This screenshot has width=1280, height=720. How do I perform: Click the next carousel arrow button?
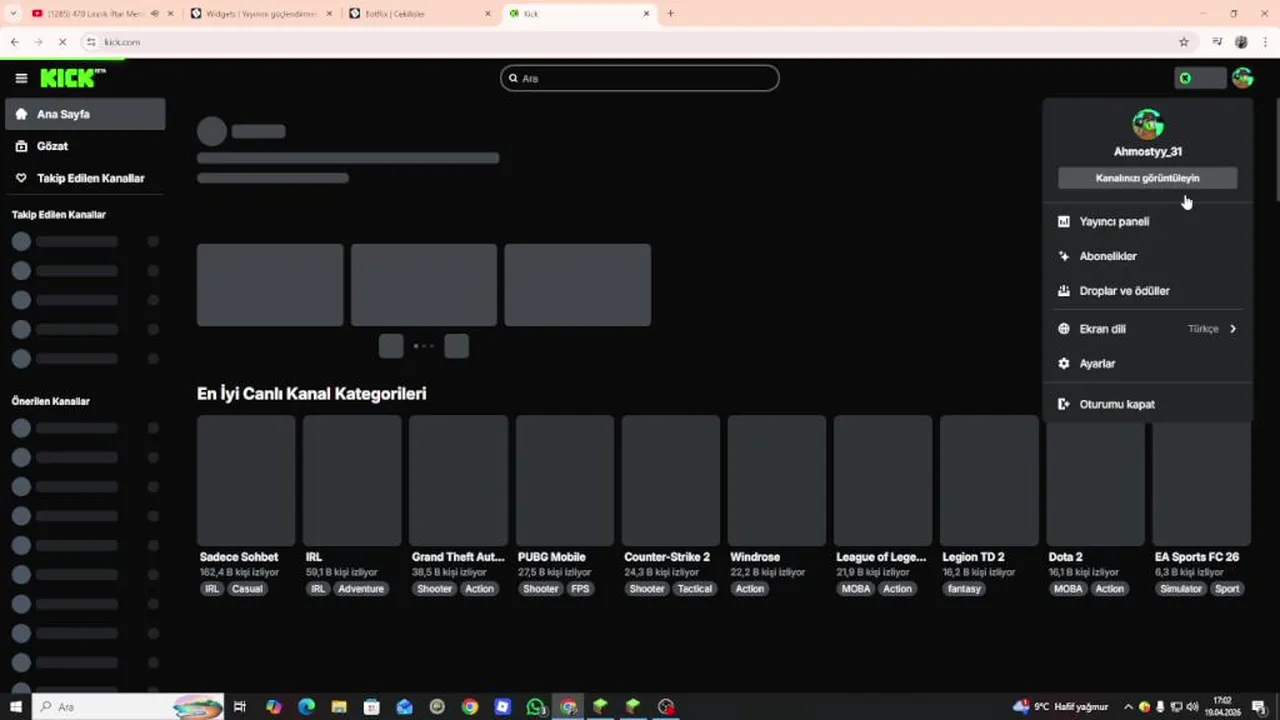coord(456,346)
